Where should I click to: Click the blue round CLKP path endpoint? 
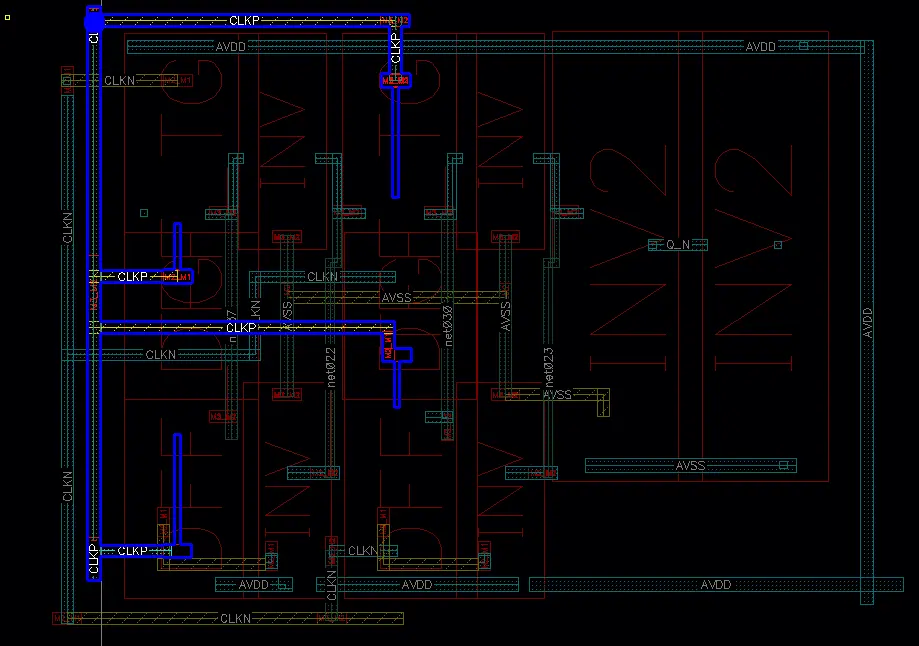(x=94, y=22)
